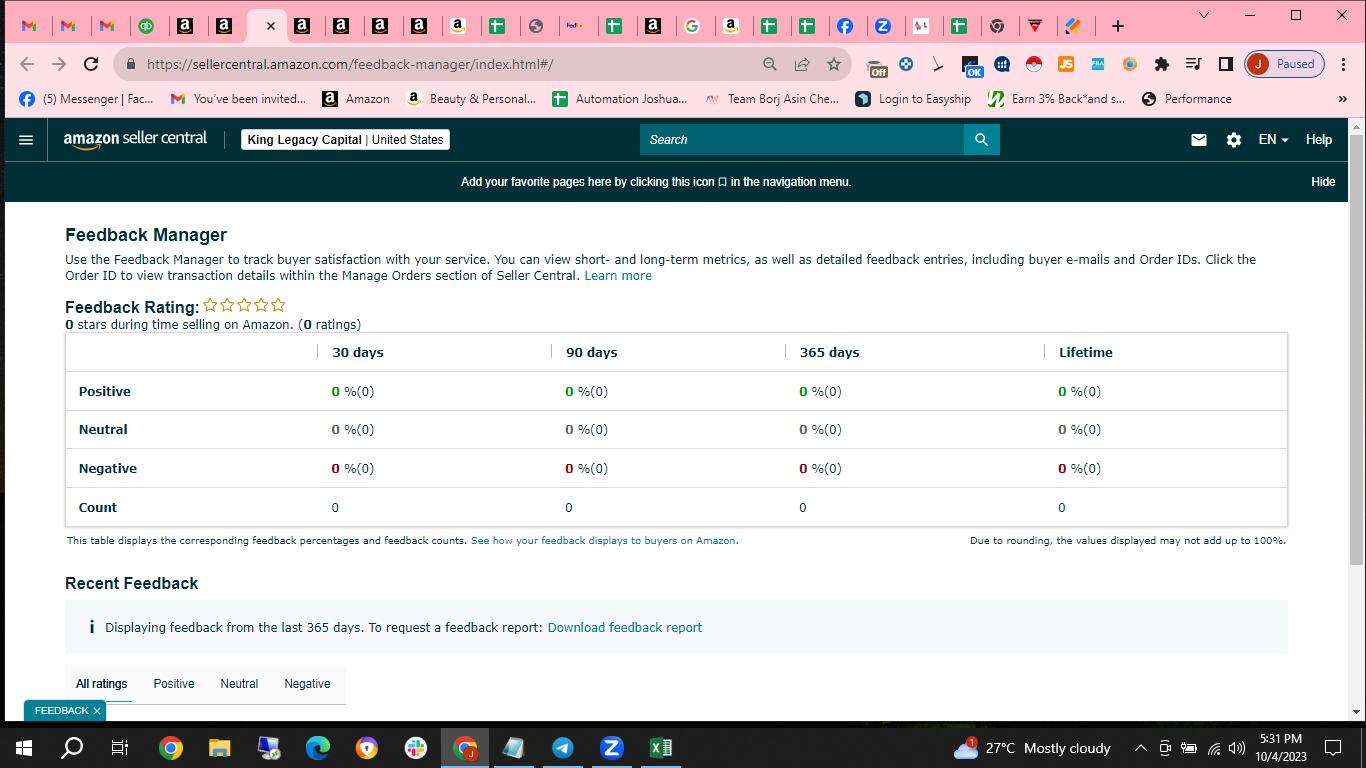
Task: Open the Windows notification center
Action: 1332,747
